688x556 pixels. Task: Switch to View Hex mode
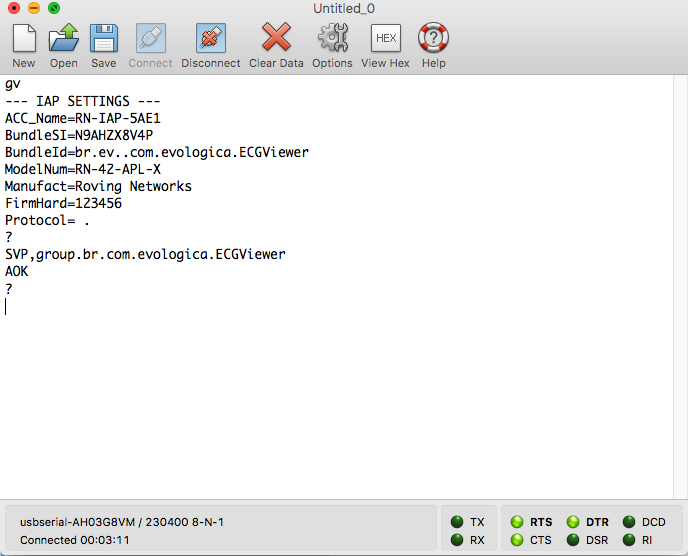point(385,39)
